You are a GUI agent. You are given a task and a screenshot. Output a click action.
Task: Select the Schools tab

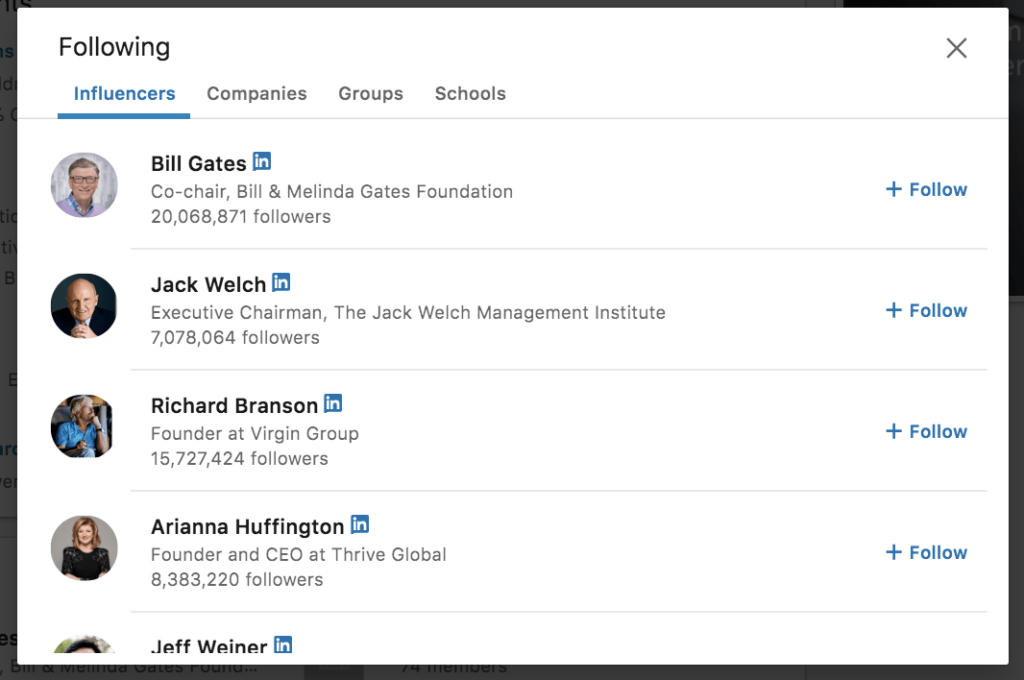point(470,93)
